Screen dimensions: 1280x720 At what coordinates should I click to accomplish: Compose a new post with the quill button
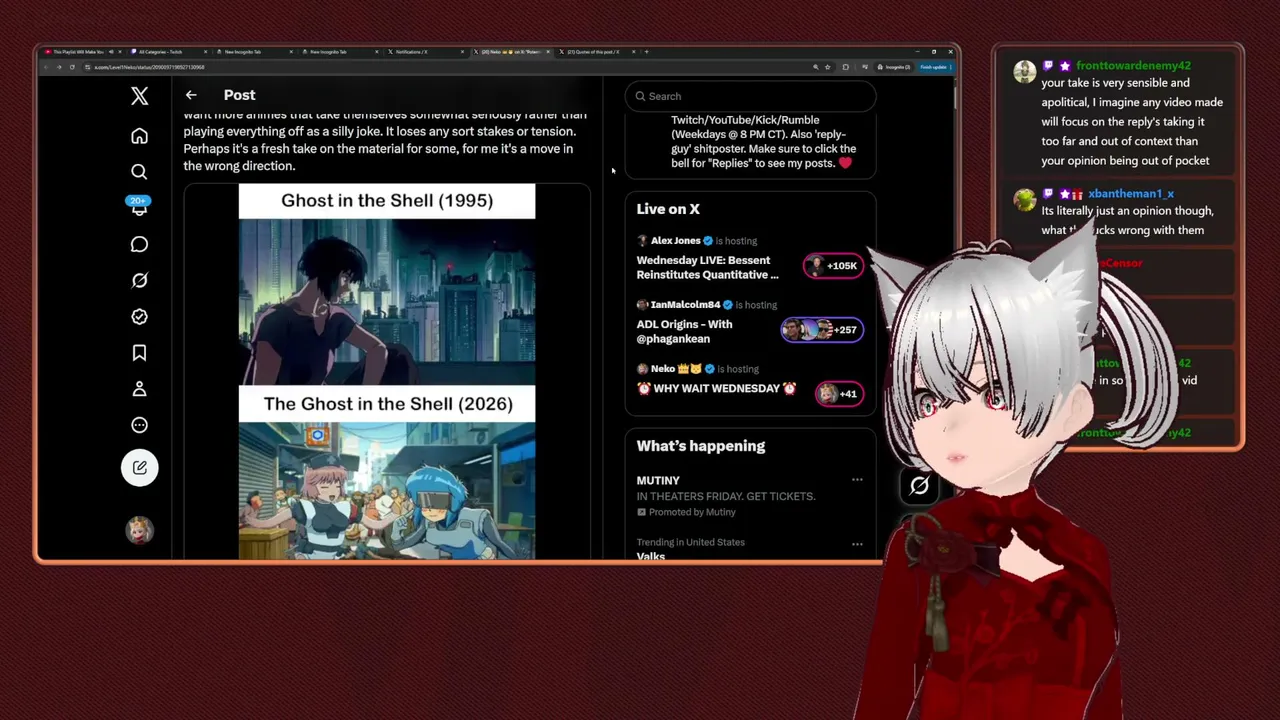point(139,467)
